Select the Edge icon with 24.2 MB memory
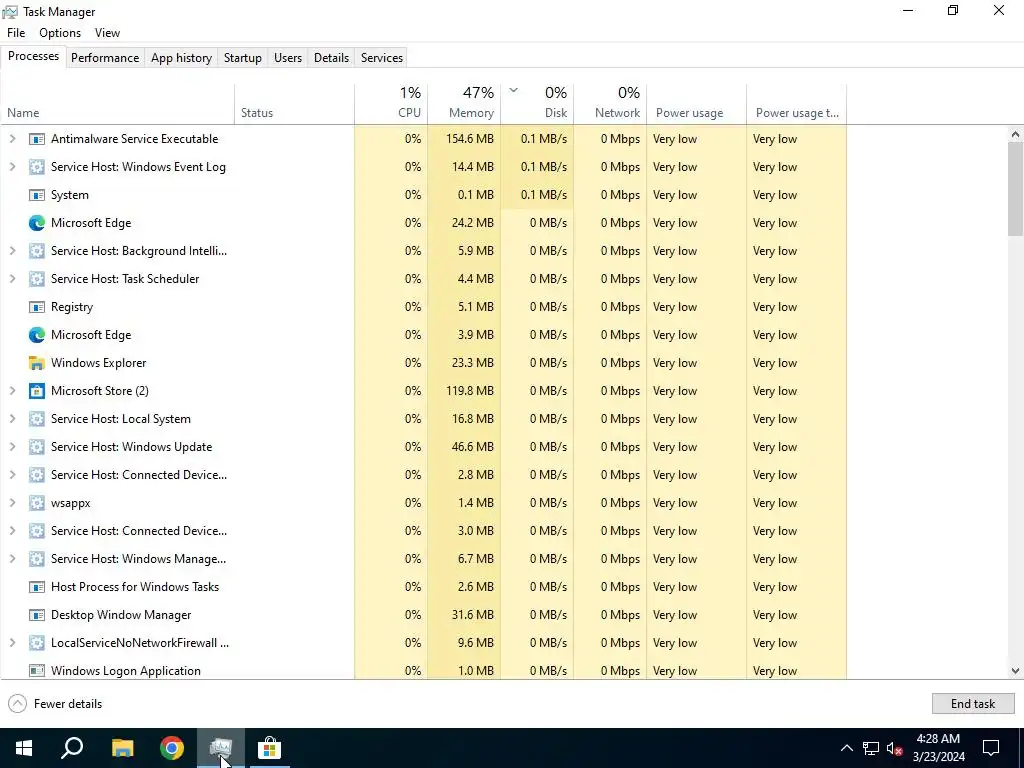The width and height of the screenshot is (1024, 768). coord(37,223)
